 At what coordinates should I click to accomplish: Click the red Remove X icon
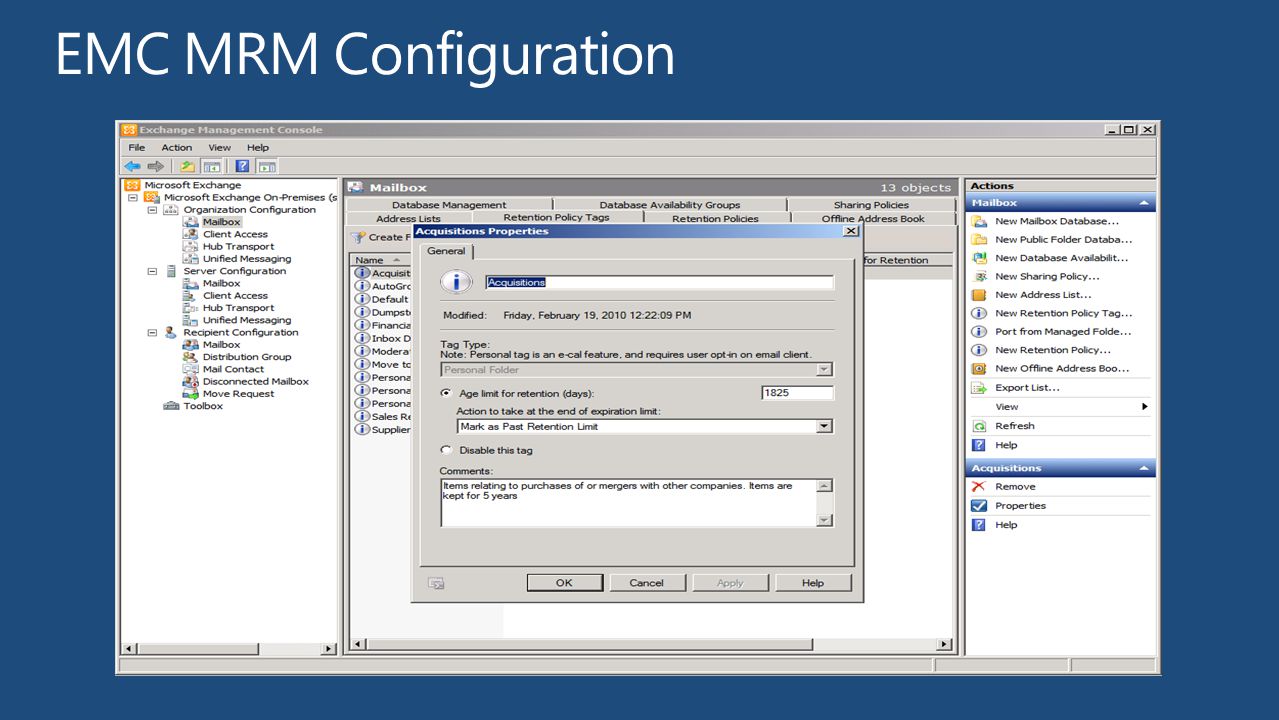[980, 487]
